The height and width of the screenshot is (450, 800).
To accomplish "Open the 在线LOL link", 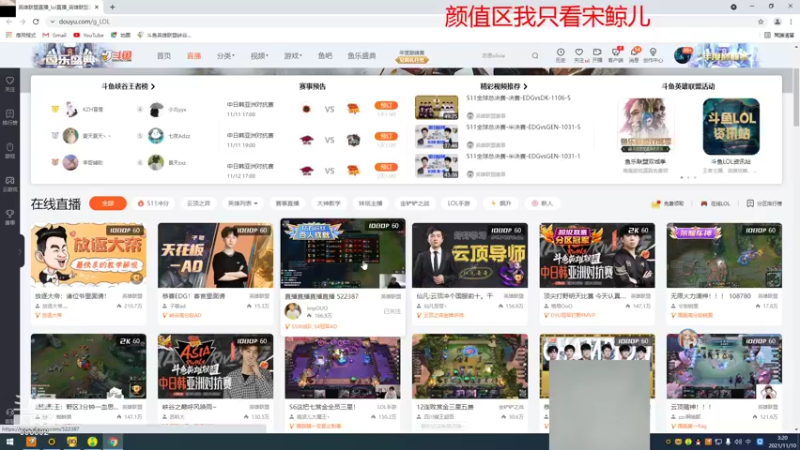I will pyautogui.click(x=715, y=204).
